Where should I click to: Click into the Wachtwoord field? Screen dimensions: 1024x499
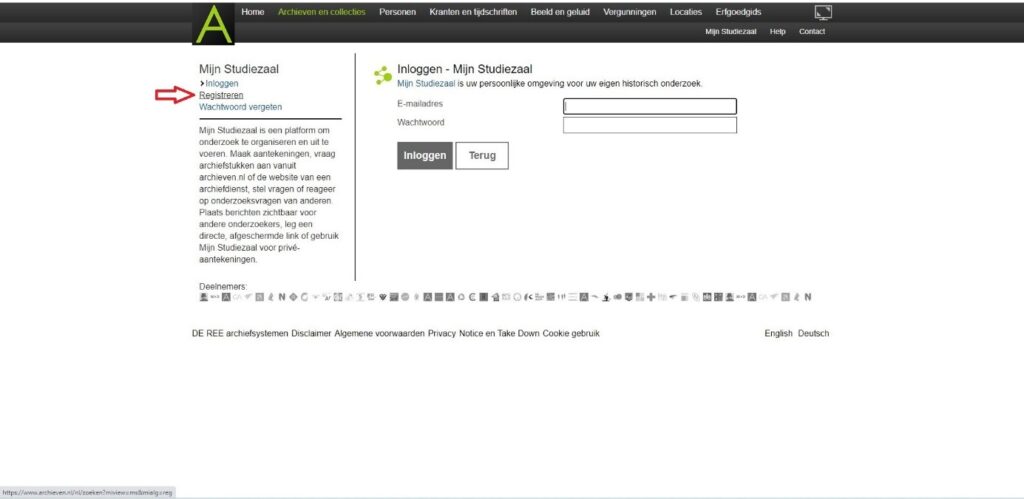point(649,125)
